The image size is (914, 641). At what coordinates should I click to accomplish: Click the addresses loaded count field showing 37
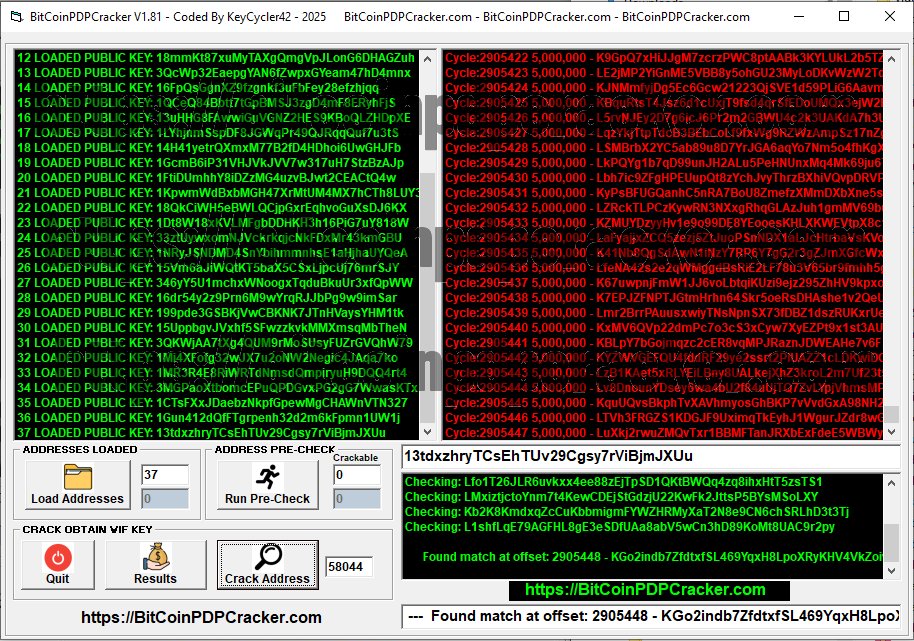click(165, 474)
